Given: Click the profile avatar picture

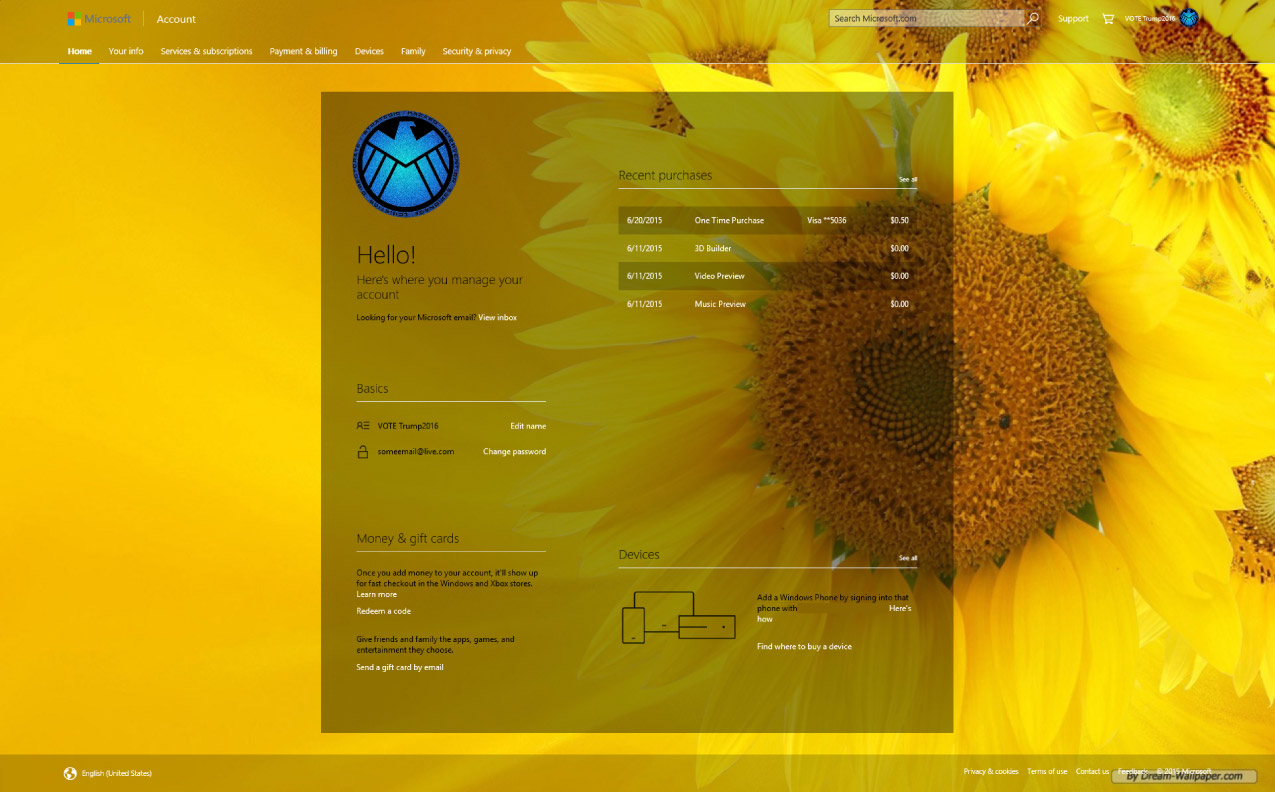Looking at the screenshot, I should [x=1188, y=17].
